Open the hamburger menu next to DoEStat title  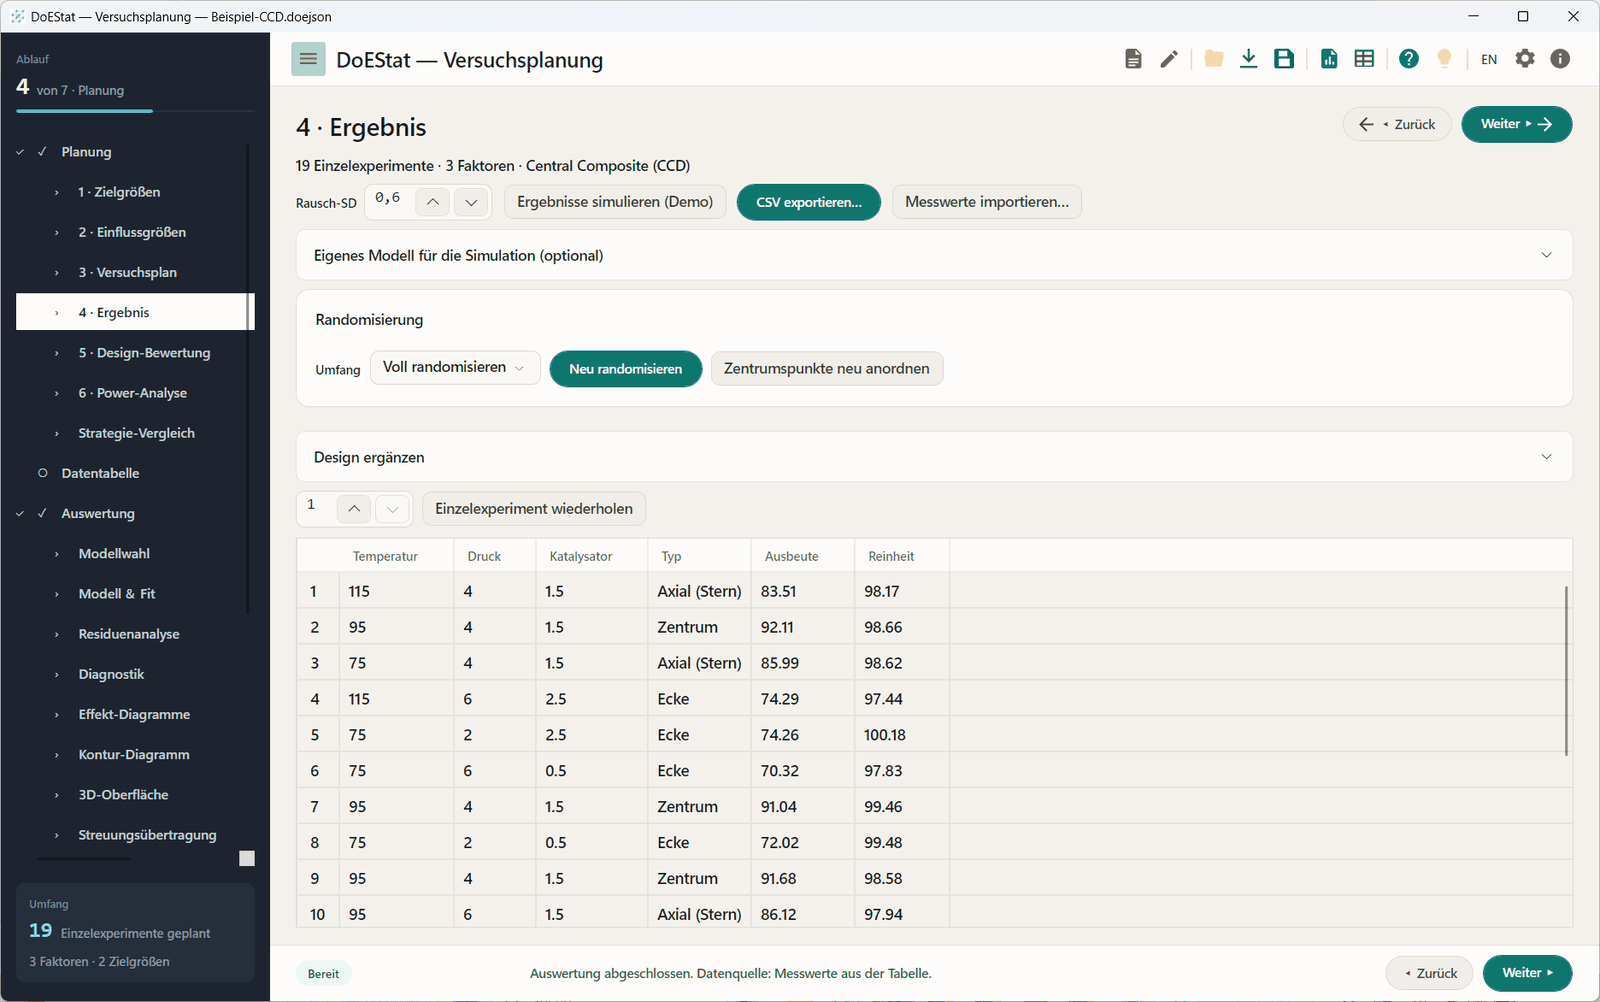[x=308, y=59]
